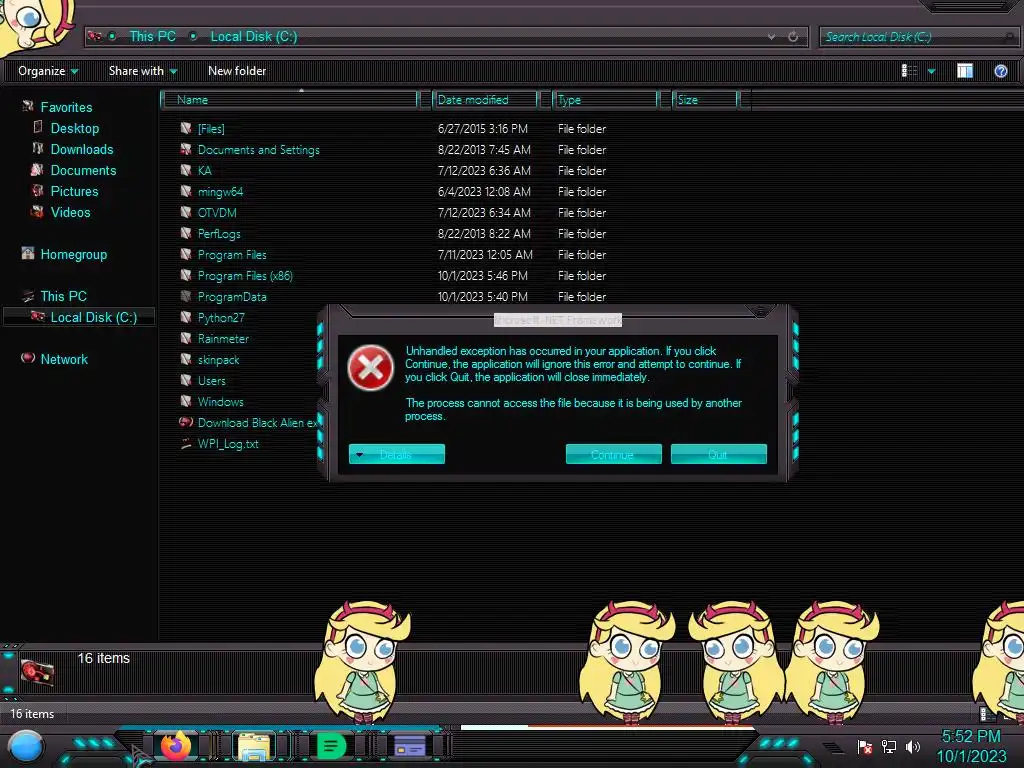
Task: Show the taskbar clock showing 5:52 PM
Action: [x=971, y=737]
